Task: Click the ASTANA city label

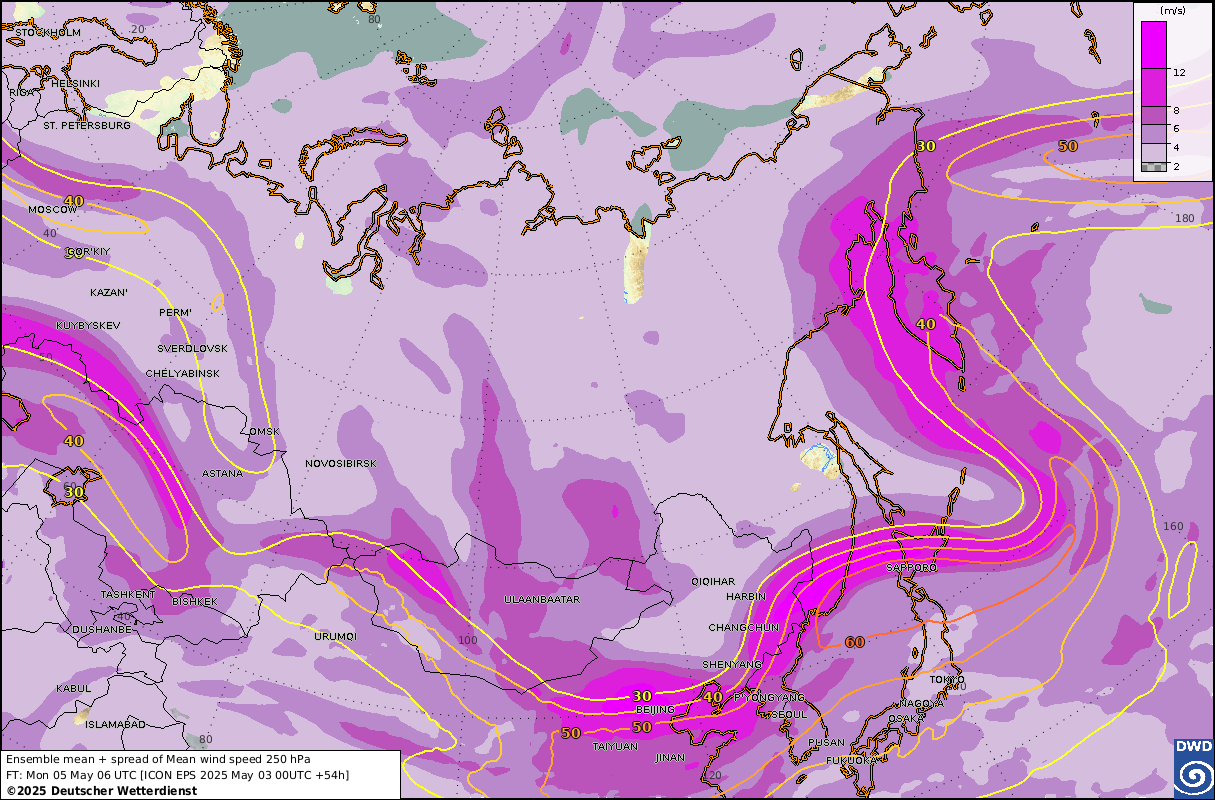Action: [222, 473]
